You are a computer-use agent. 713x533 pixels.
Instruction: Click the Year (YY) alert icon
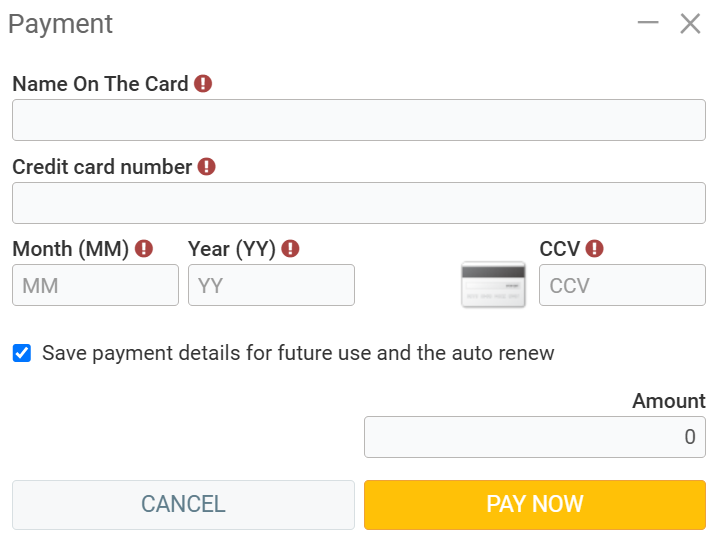(290, 249)
